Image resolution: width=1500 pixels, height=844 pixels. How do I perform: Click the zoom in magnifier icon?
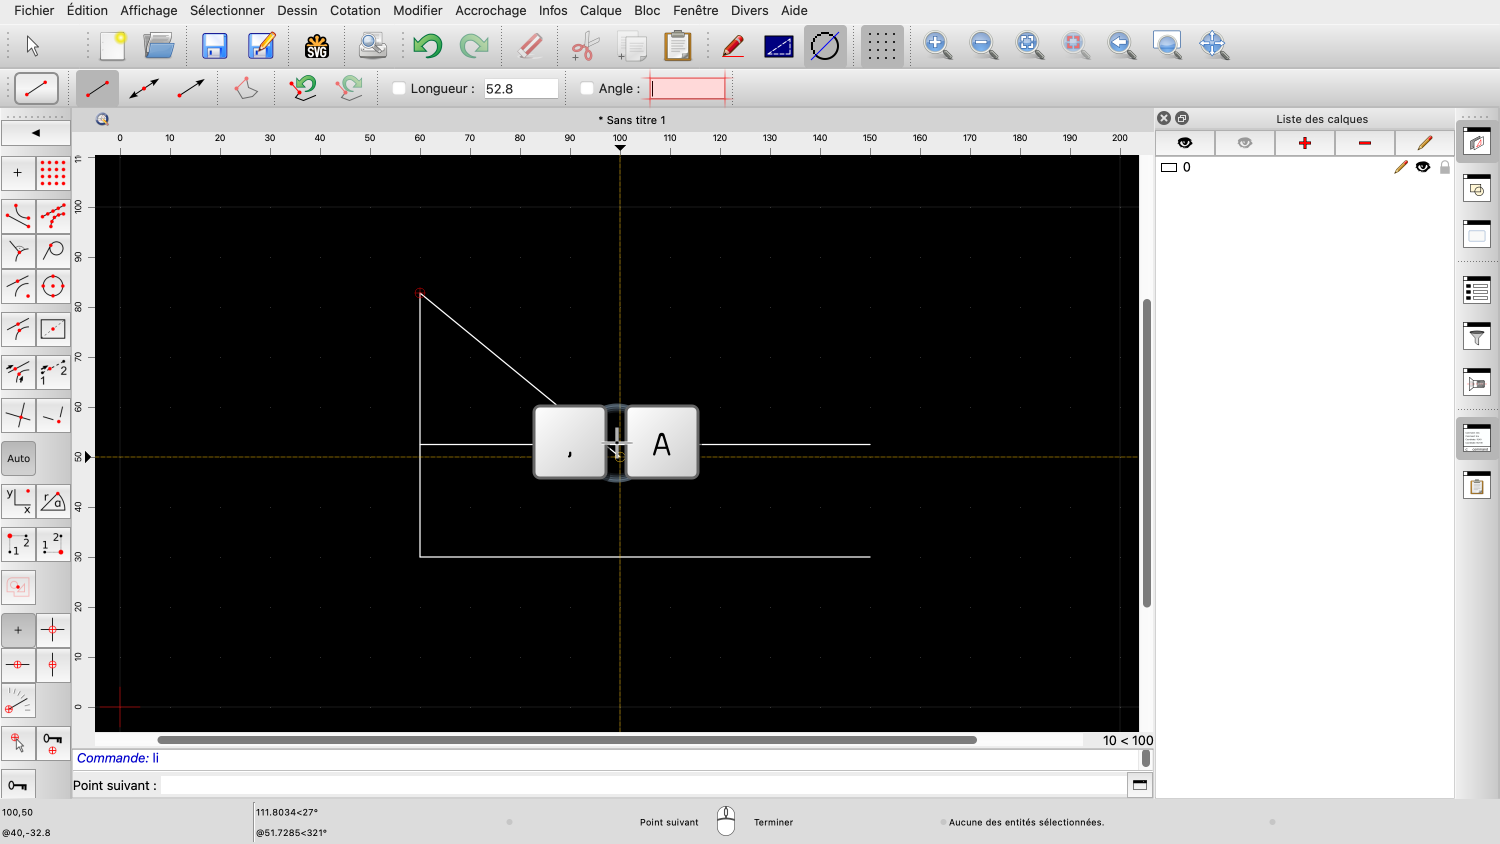[x=937, y=46]
